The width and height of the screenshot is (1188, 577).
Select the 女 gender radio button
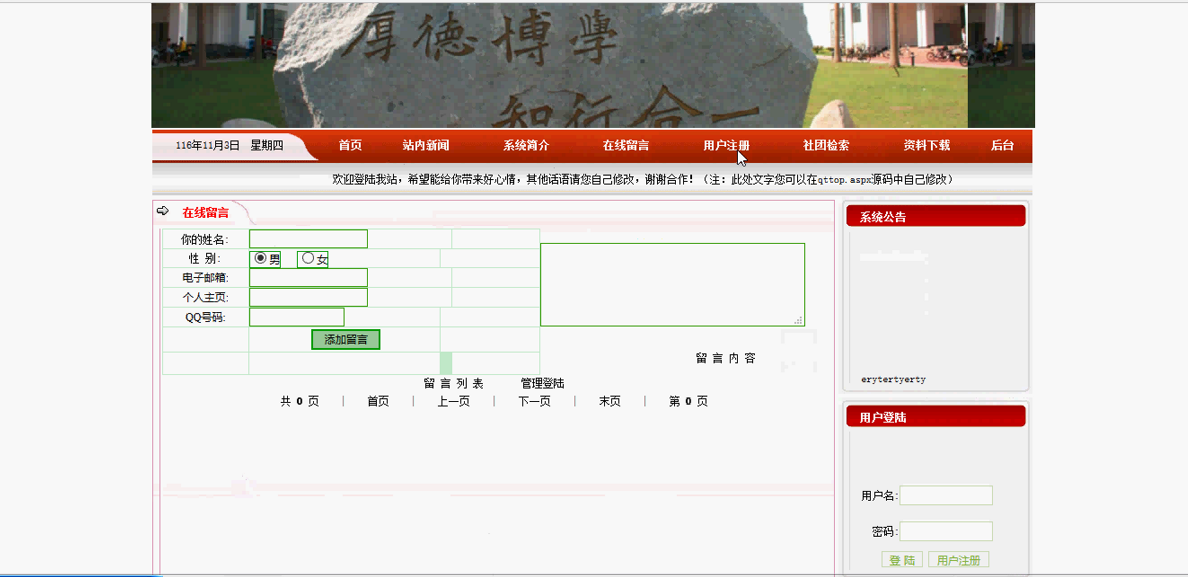(308, 258)
